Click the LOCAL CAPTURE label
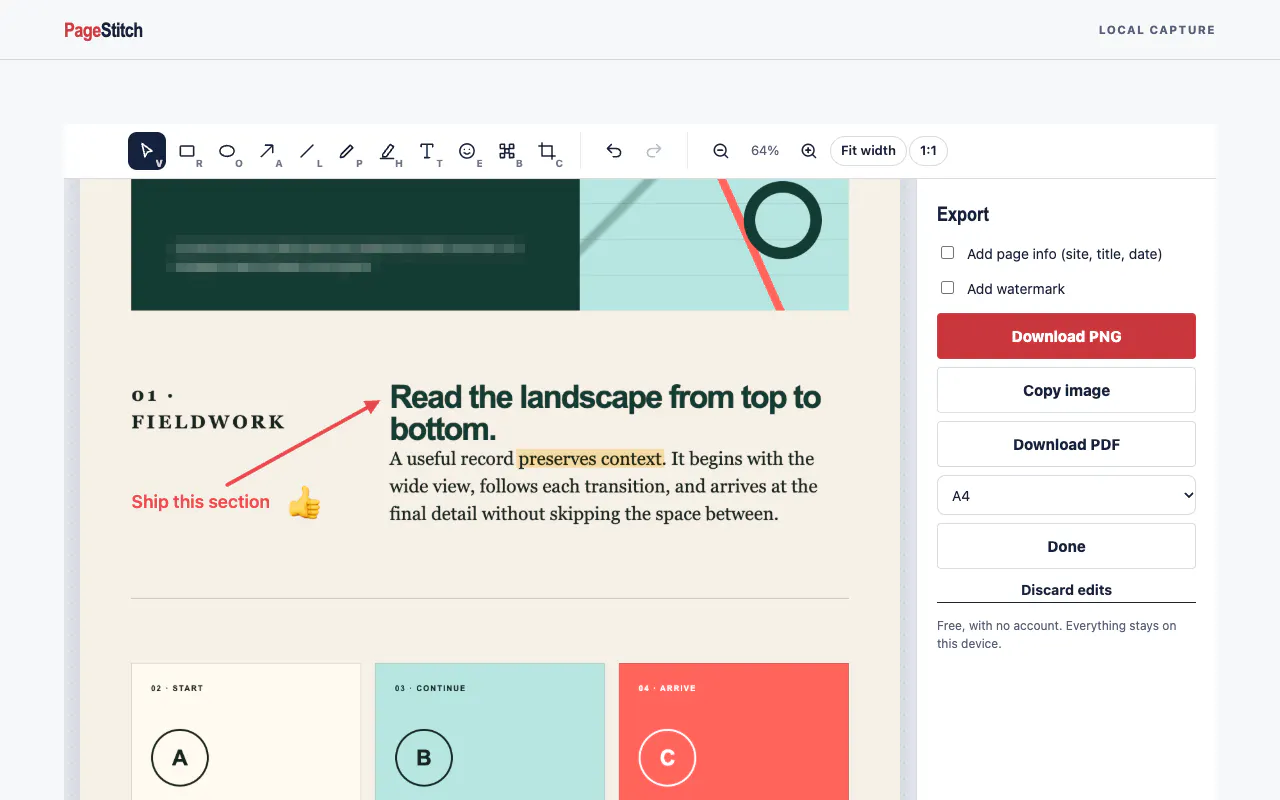The height and width of the screenshot is (800, 1280). (x=1157, y=30)
